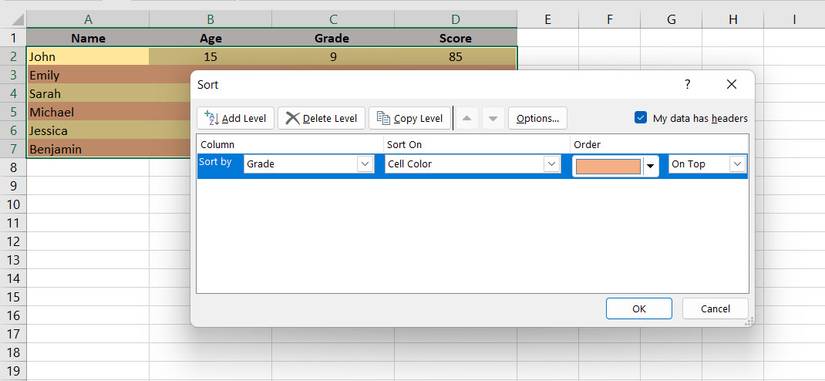Select row 19 header
825x381 pixels.
[13, 371]
